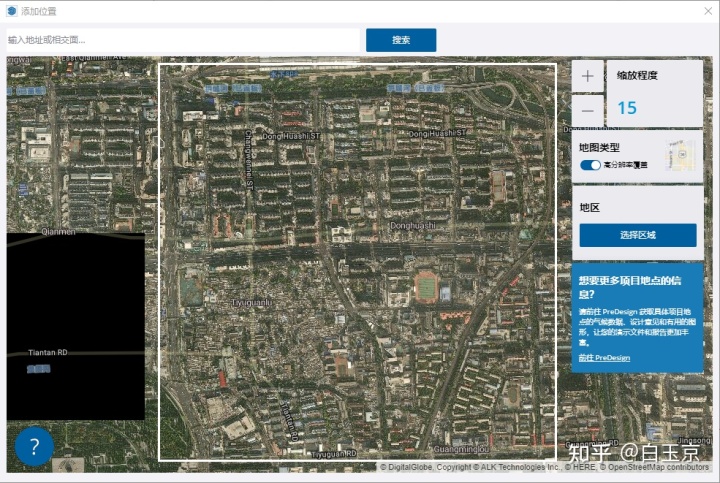This screenshot has width=720, height=483.
Task: Close the 添加位置 dialog window
Action: [x=708, y=11]
